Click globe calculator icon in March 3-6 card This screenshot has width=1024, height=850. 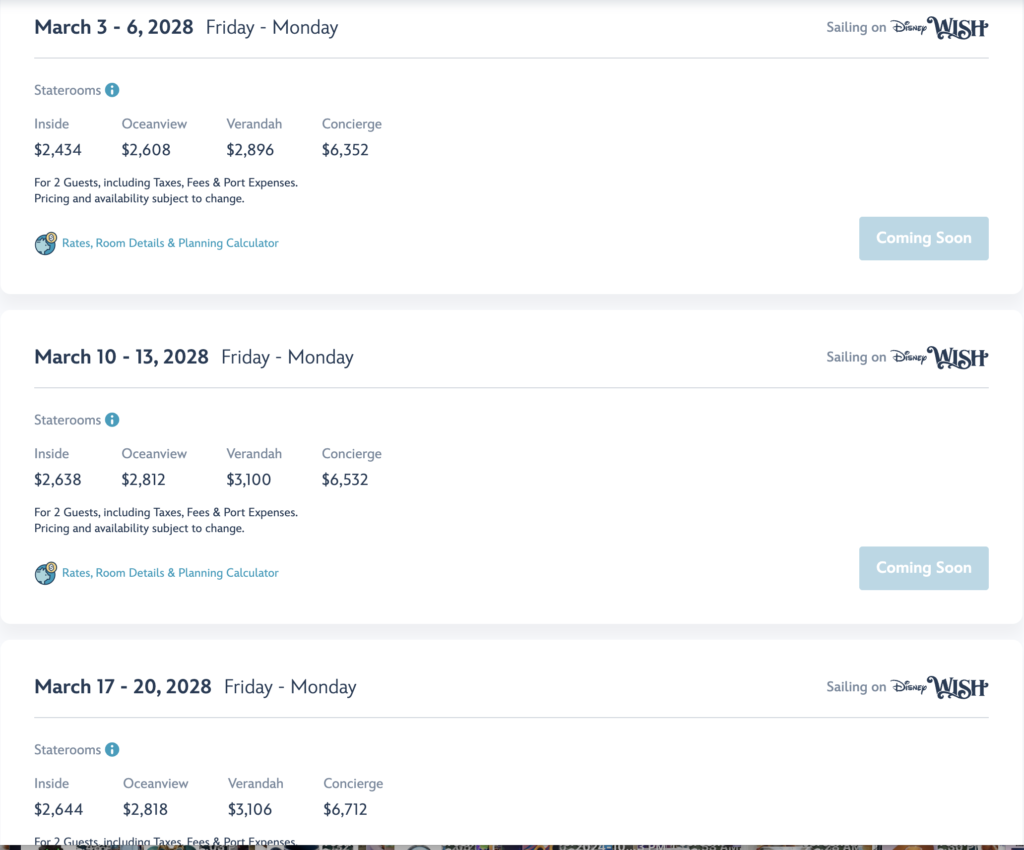(x=46, y=244)
